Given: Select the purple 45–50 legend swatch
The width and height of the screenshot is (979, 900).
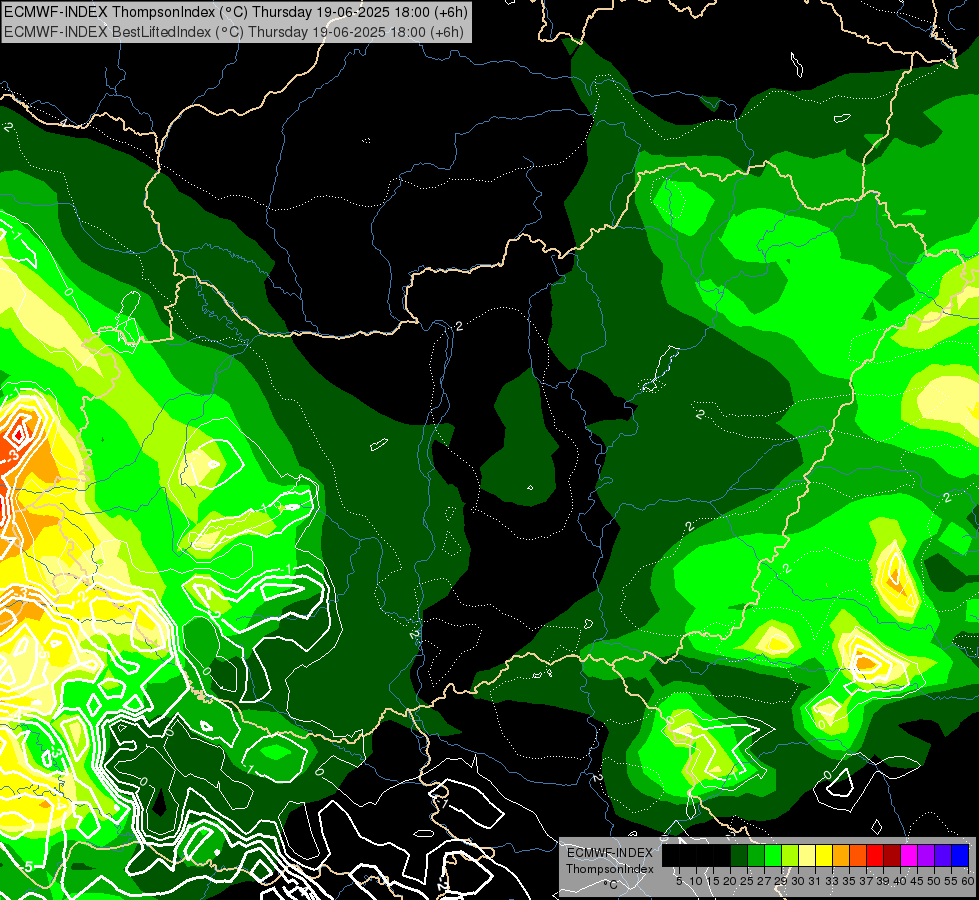Looking at the screenshot, I should tap(926, 855).
